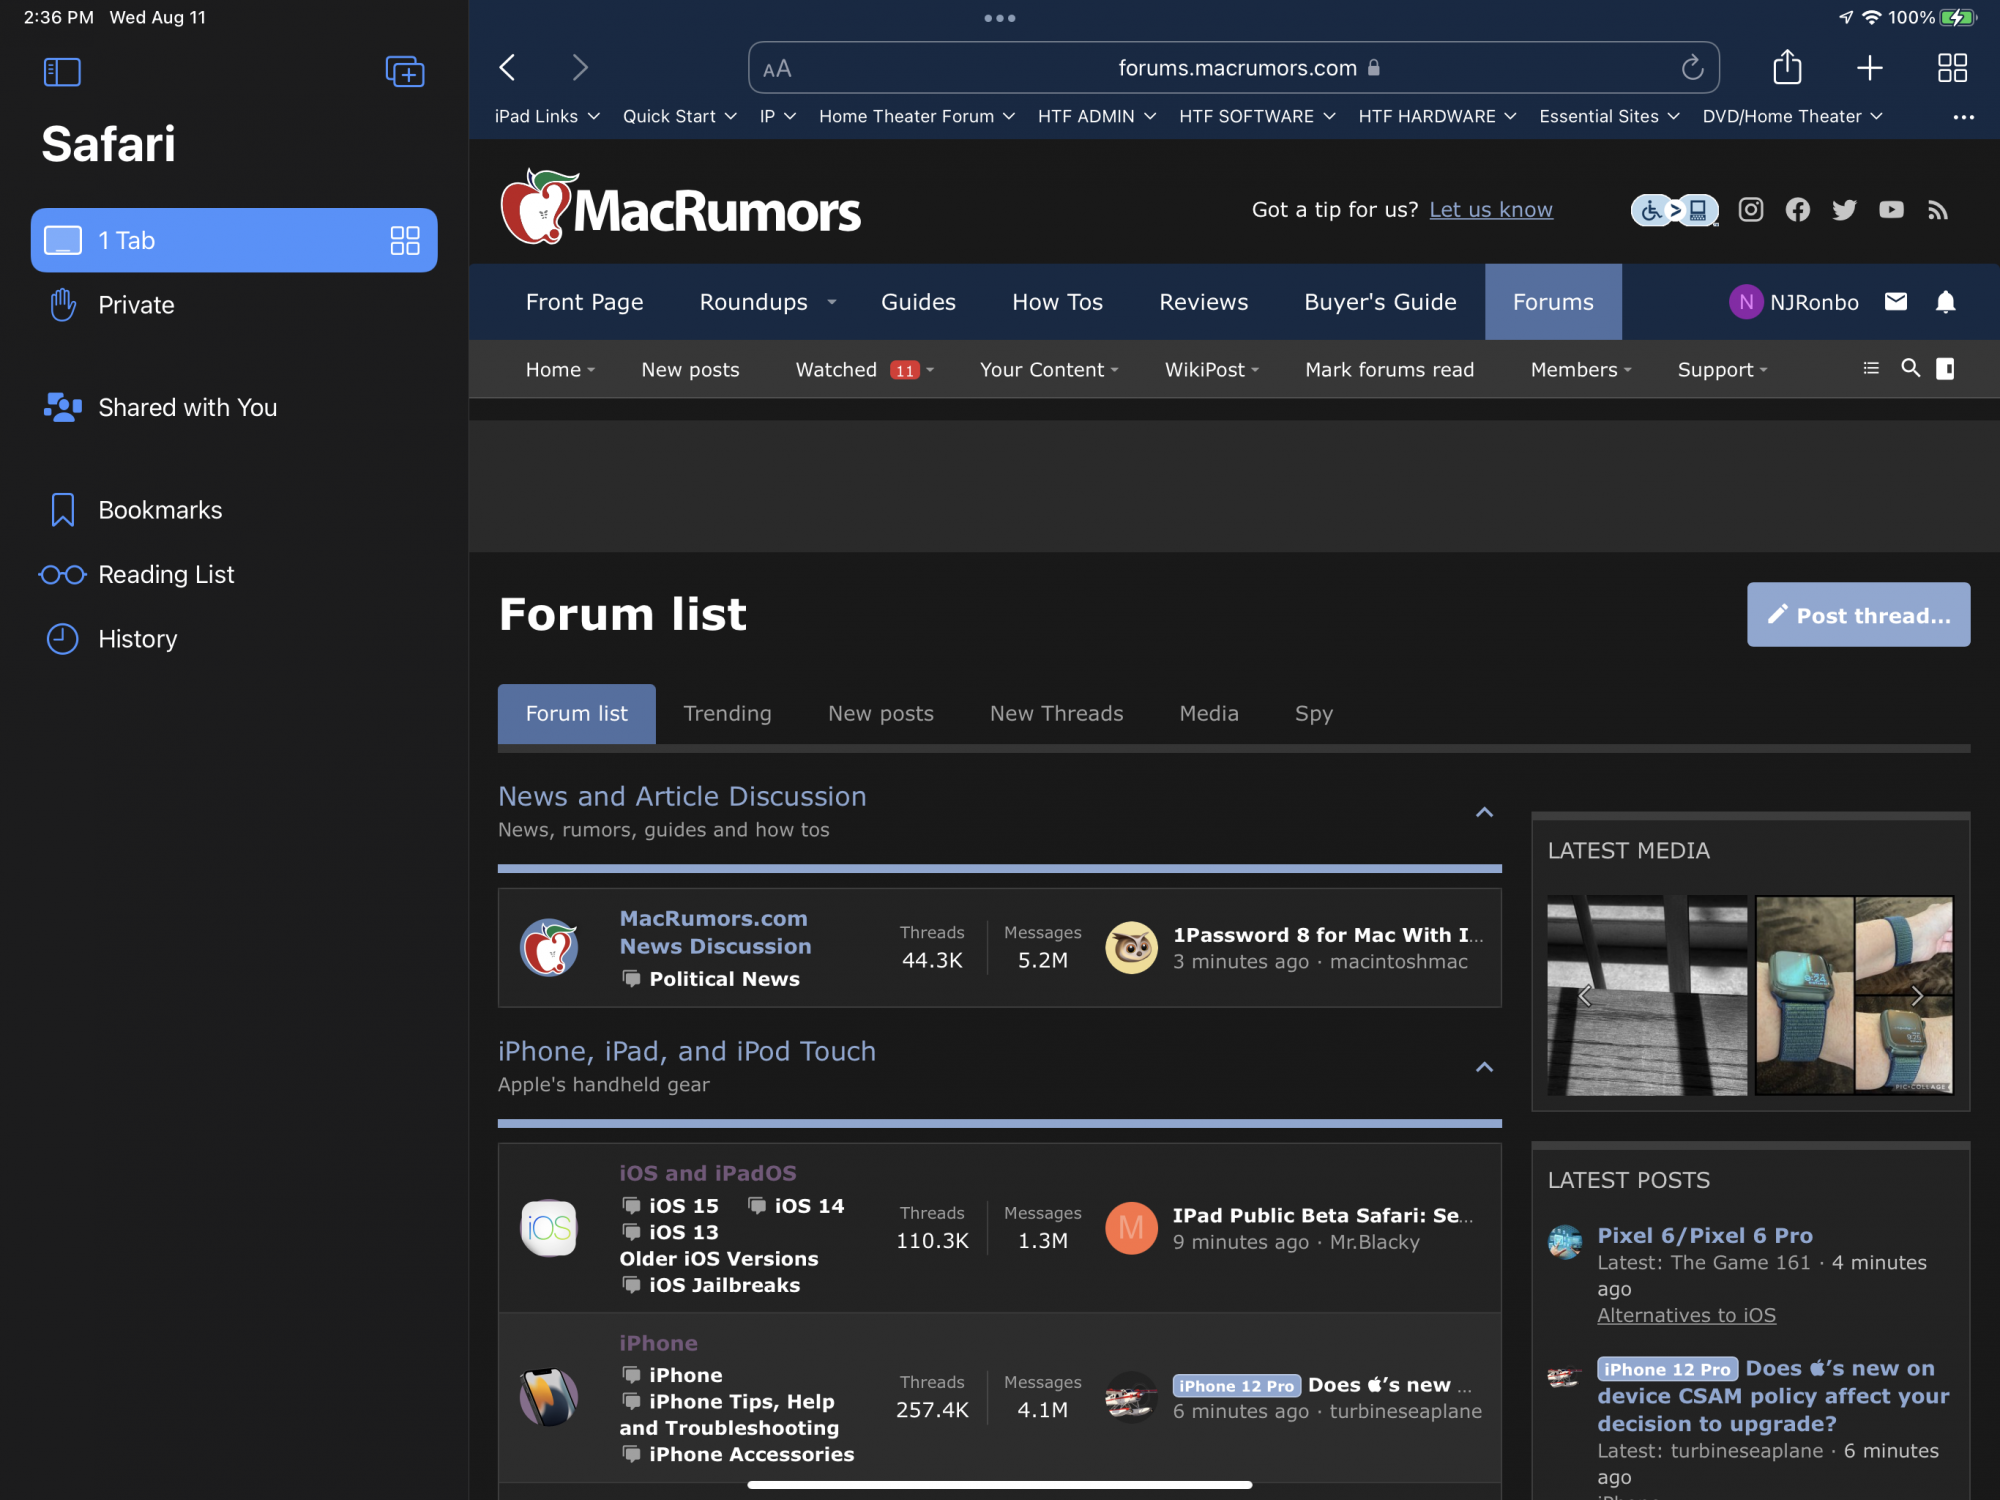Select the 1 Tab group
2000x1500 pixels.
pyautogui.click(x=234, y=240)
